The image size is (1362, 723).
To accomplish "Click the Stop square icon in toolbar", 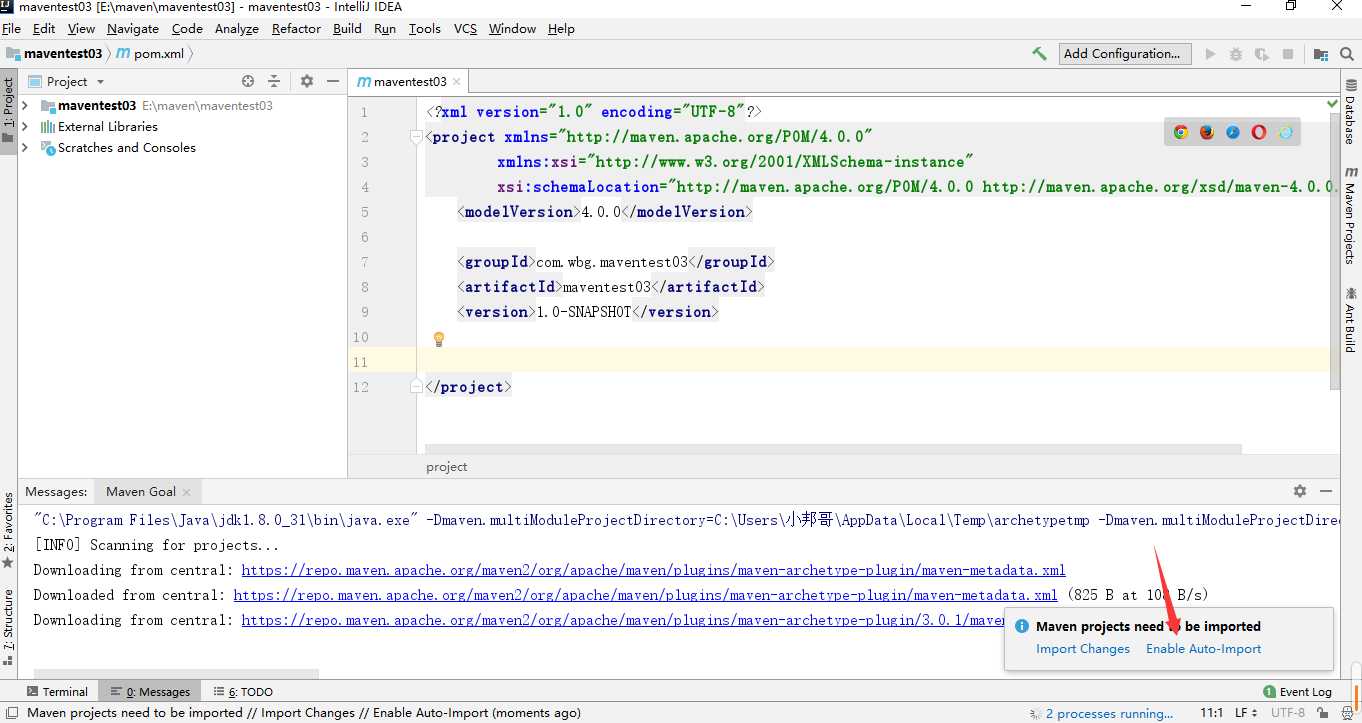I will pos(1288,54).
